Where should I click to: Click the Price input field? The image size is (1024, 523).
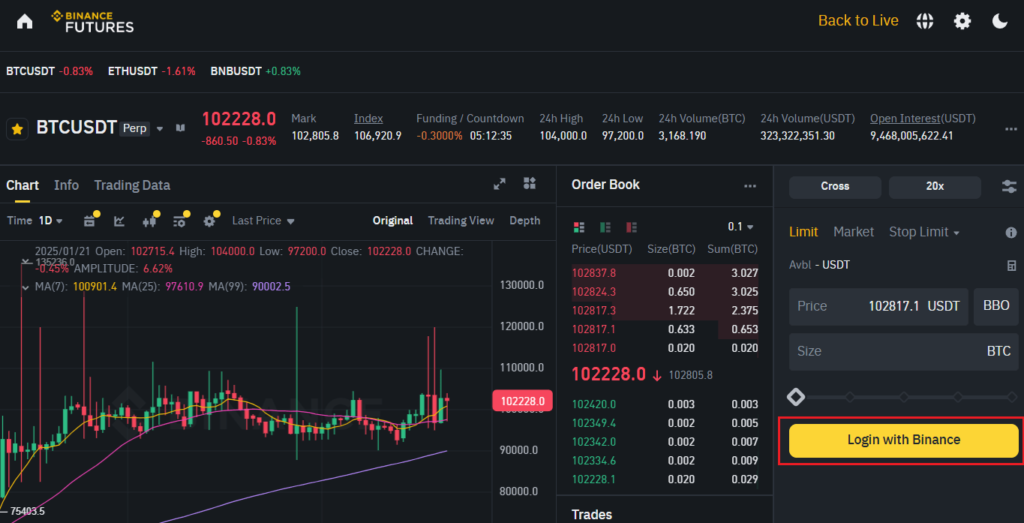coord(878,306)
